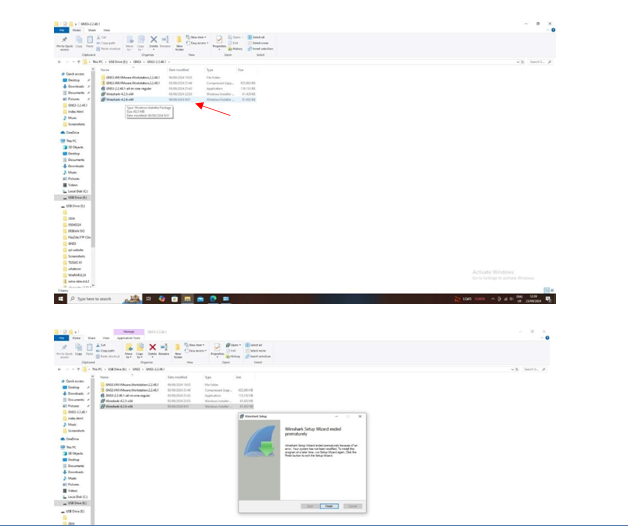Click Back arrow in lower Explorer address bar
Viewport: 628px width, 527px height.
(59, 369)
